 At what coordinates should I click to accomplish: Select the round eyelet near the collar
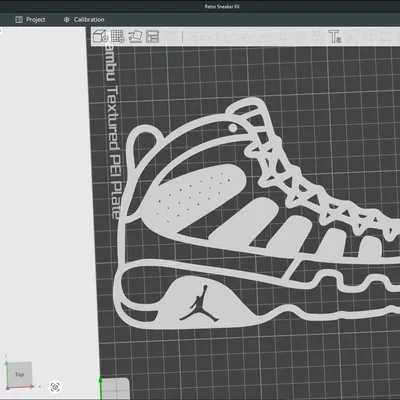pos(233,128)
